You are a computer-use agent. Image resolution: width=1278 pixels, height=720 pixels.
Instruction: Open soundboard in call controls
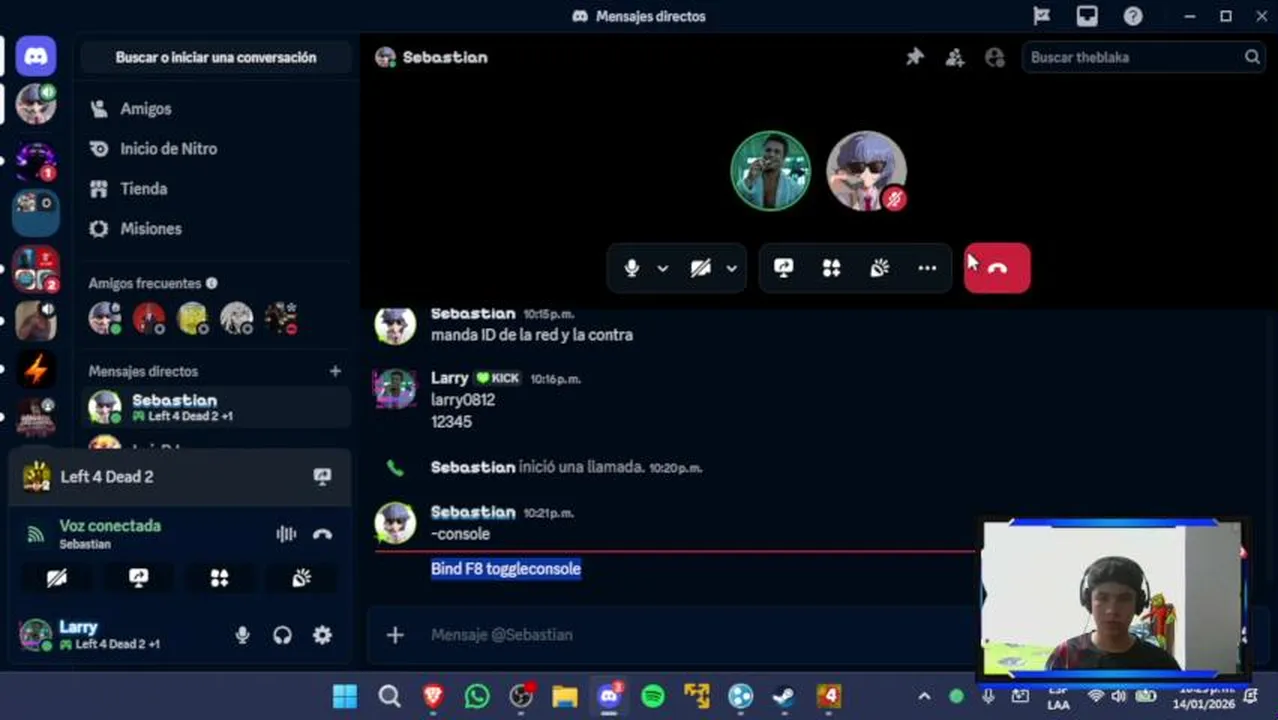(879, 268)
